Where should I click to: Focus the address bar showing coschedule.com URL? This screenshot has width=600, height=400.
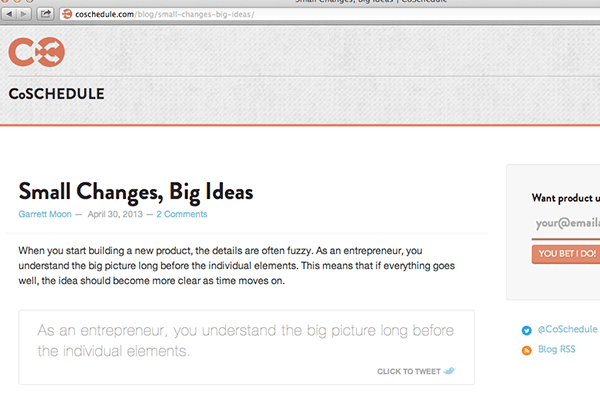330,14
